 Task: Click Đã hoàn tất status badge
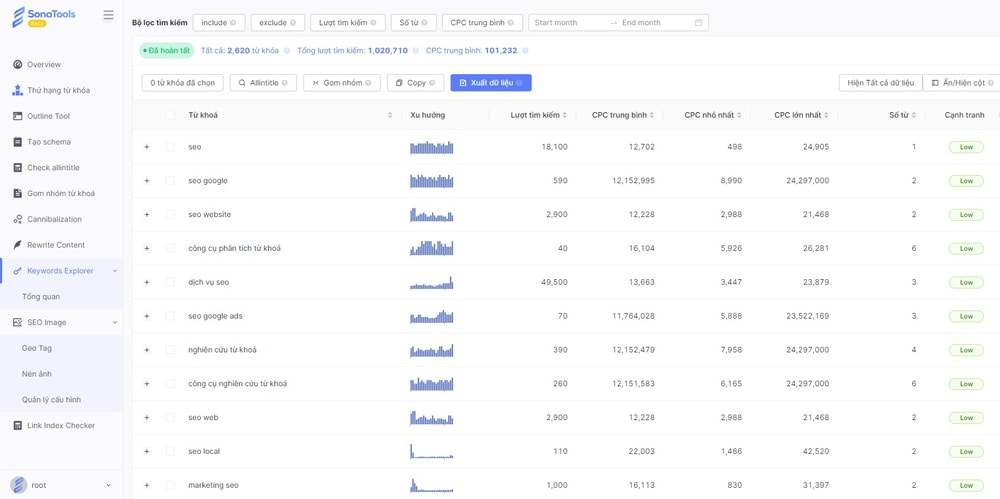click(x=166, y=50)
